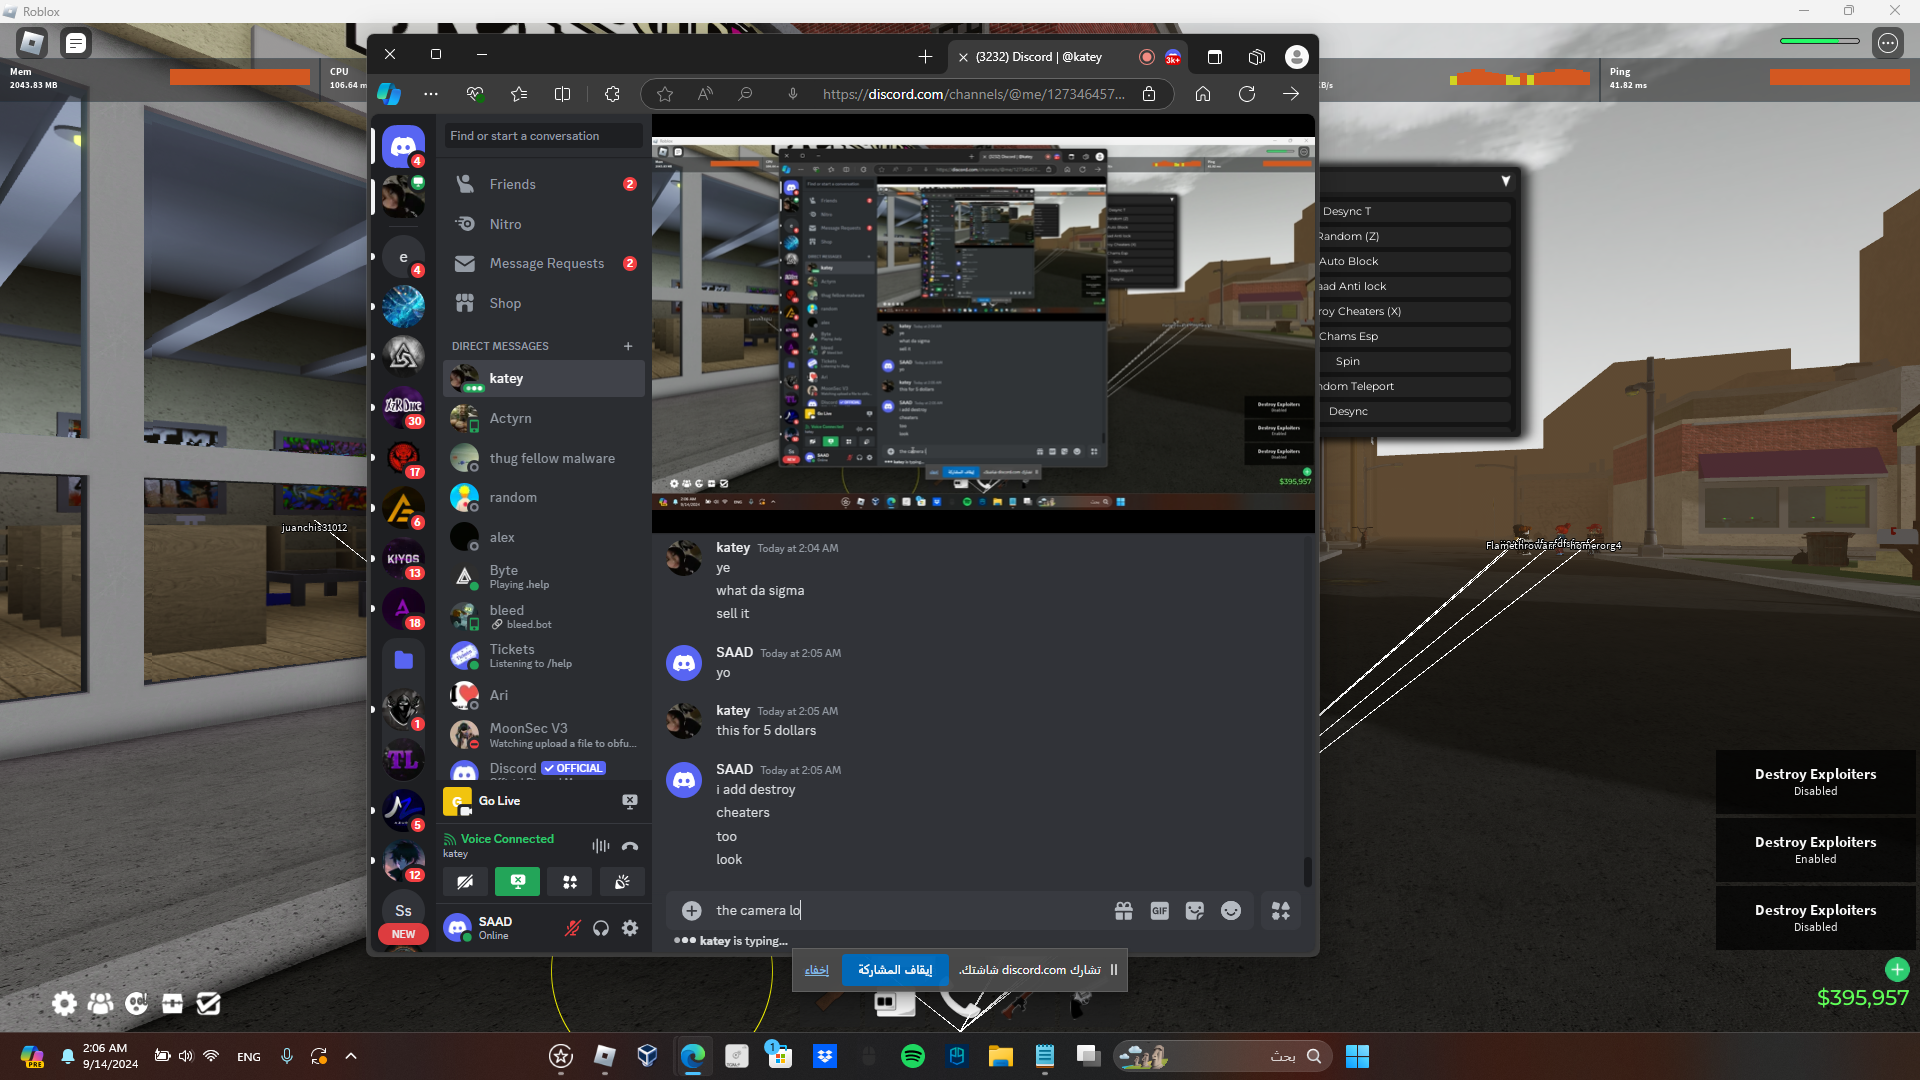Open Discord User Settings gear
Screen dimensions: 1920x1080
(630, 928)
